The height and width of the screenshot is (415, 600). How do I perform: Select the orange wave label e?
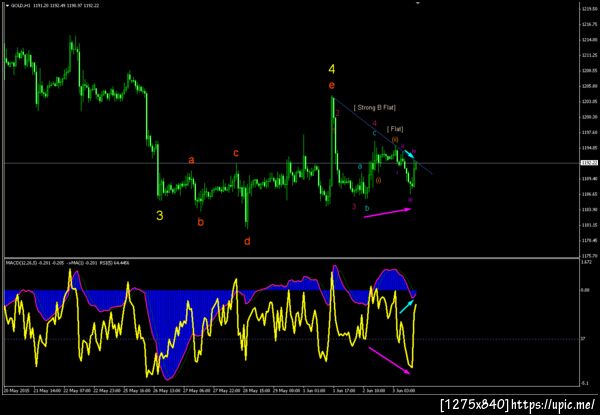pos(331,85)
